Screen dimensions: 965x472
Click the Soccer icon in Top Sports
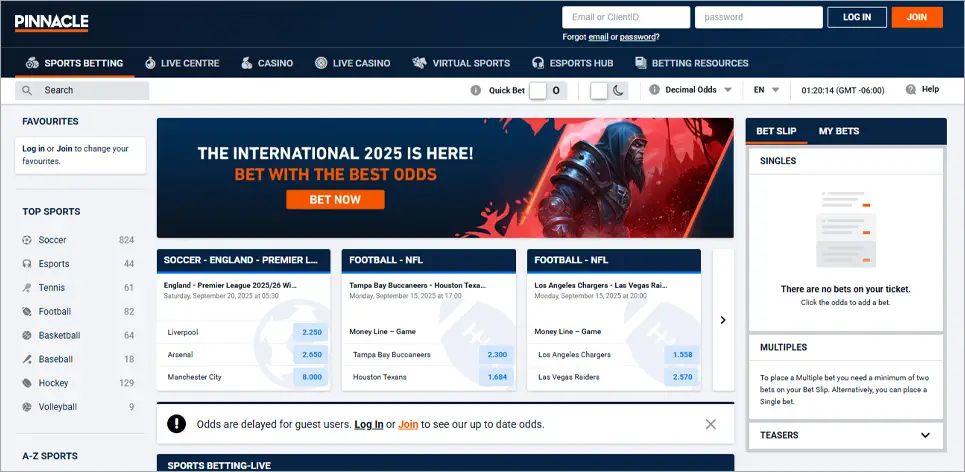click(x=27, y=240)
